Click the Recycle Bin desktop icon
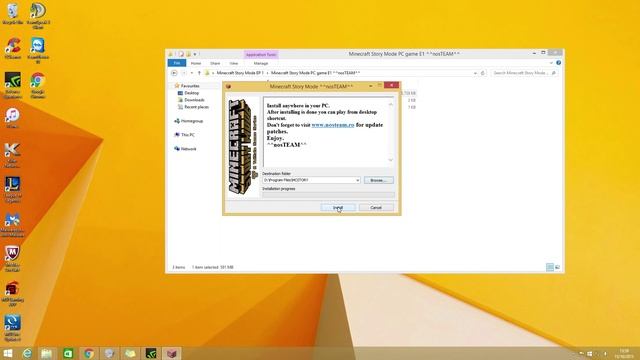Viewport: 640px width, 360px height. tap(13, 13)
